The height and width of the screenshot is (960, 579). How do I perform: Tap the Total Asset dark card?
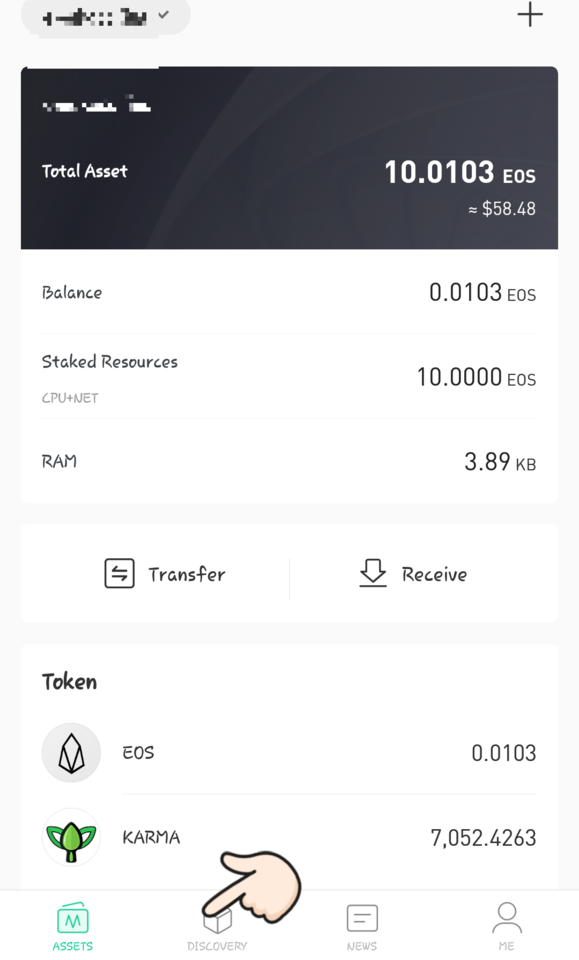(x=289, y=157)
